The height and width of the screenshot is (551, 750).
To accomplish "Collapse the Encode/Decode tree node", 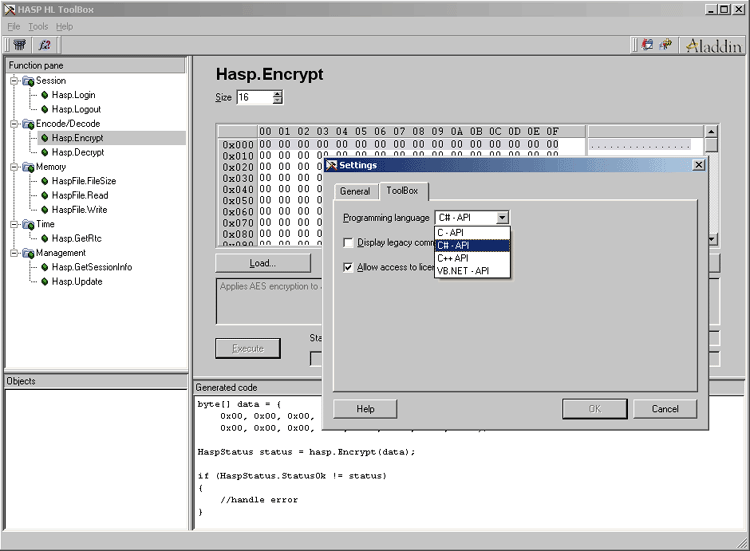I will (14, 123).
